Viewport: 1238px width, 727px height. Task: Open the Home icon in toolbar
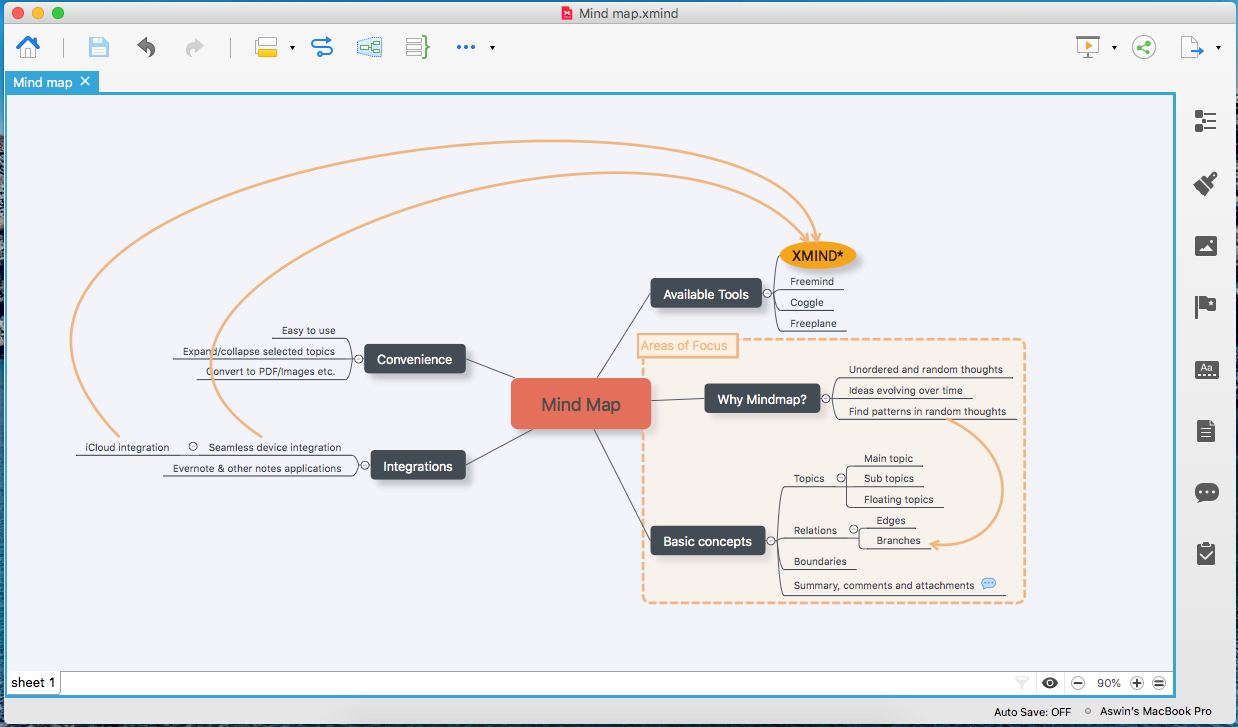(x=28, y=47)
